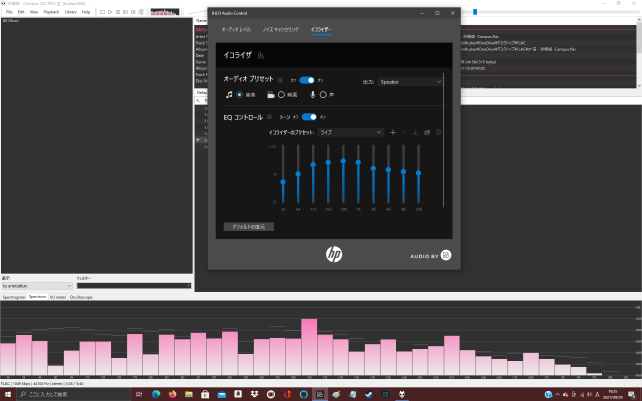Click the 1K equalizer slider handle
Screen dimensions: 642x401
tap(358, 162)
